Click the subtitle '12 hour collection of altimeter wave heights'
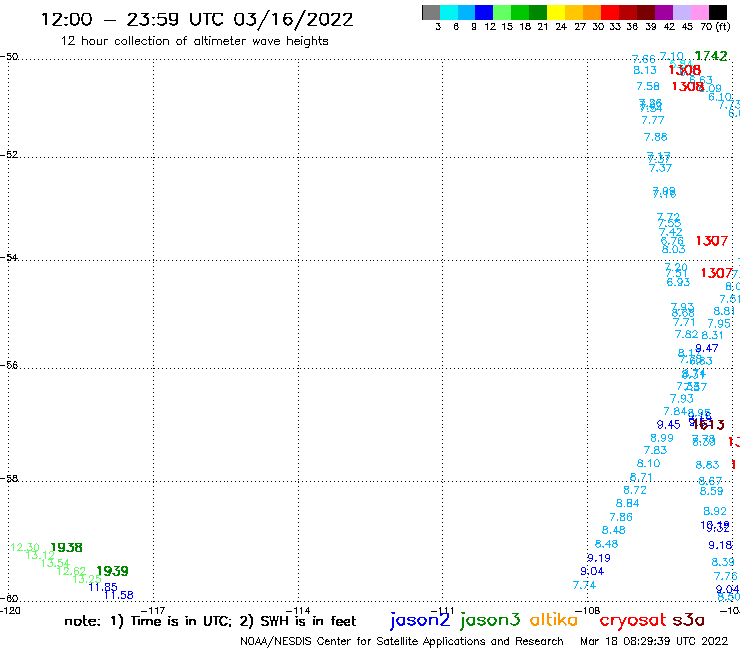This screenshot has width=740, height=650. (x=194, y=41)
